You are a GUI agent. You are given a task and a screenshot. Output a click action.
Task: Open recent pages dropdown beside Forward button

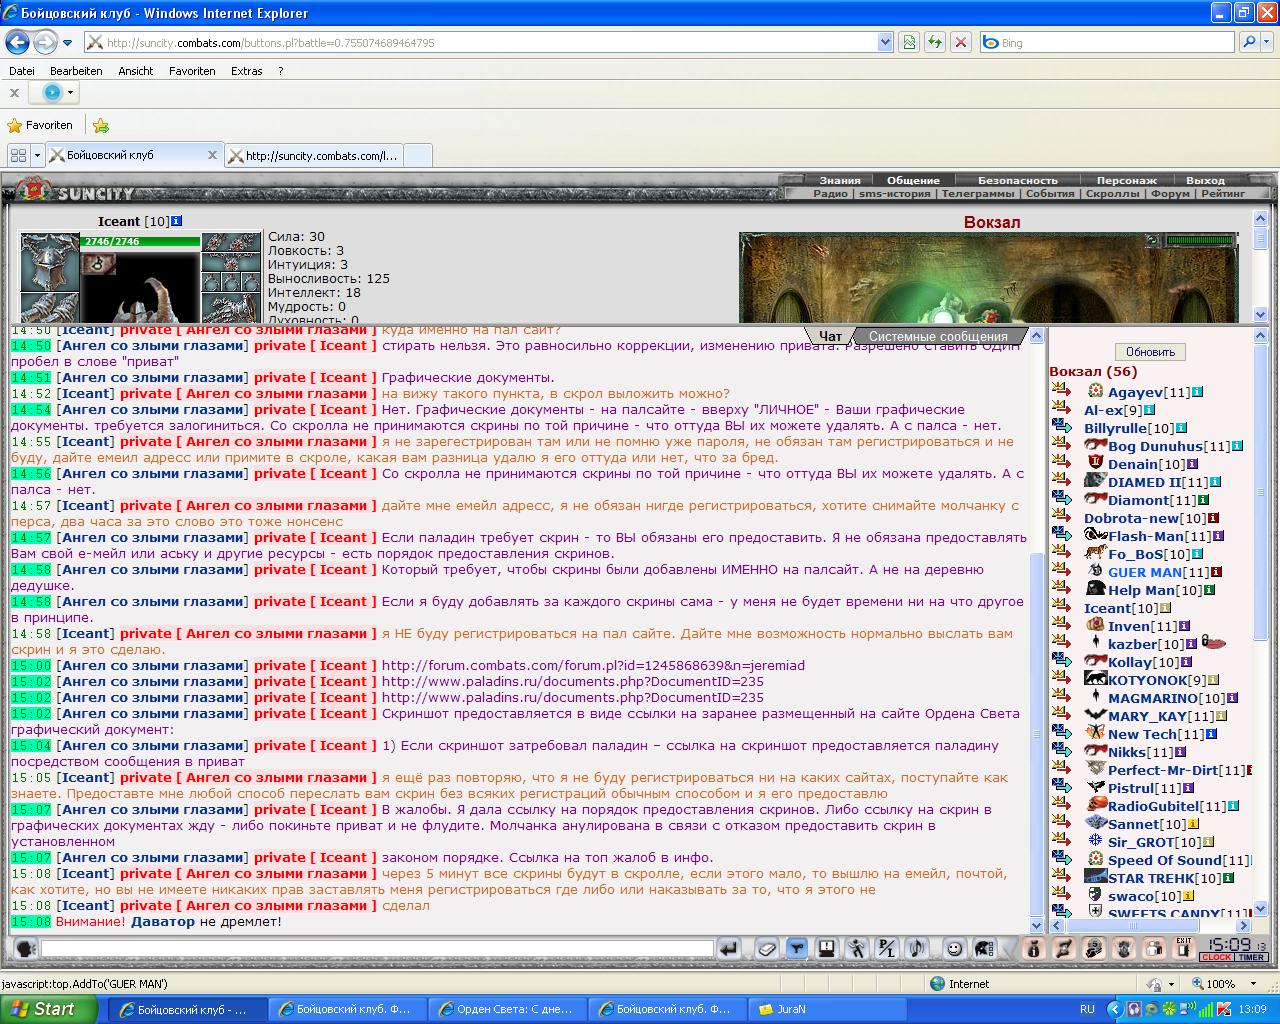[x=67, y=43]
